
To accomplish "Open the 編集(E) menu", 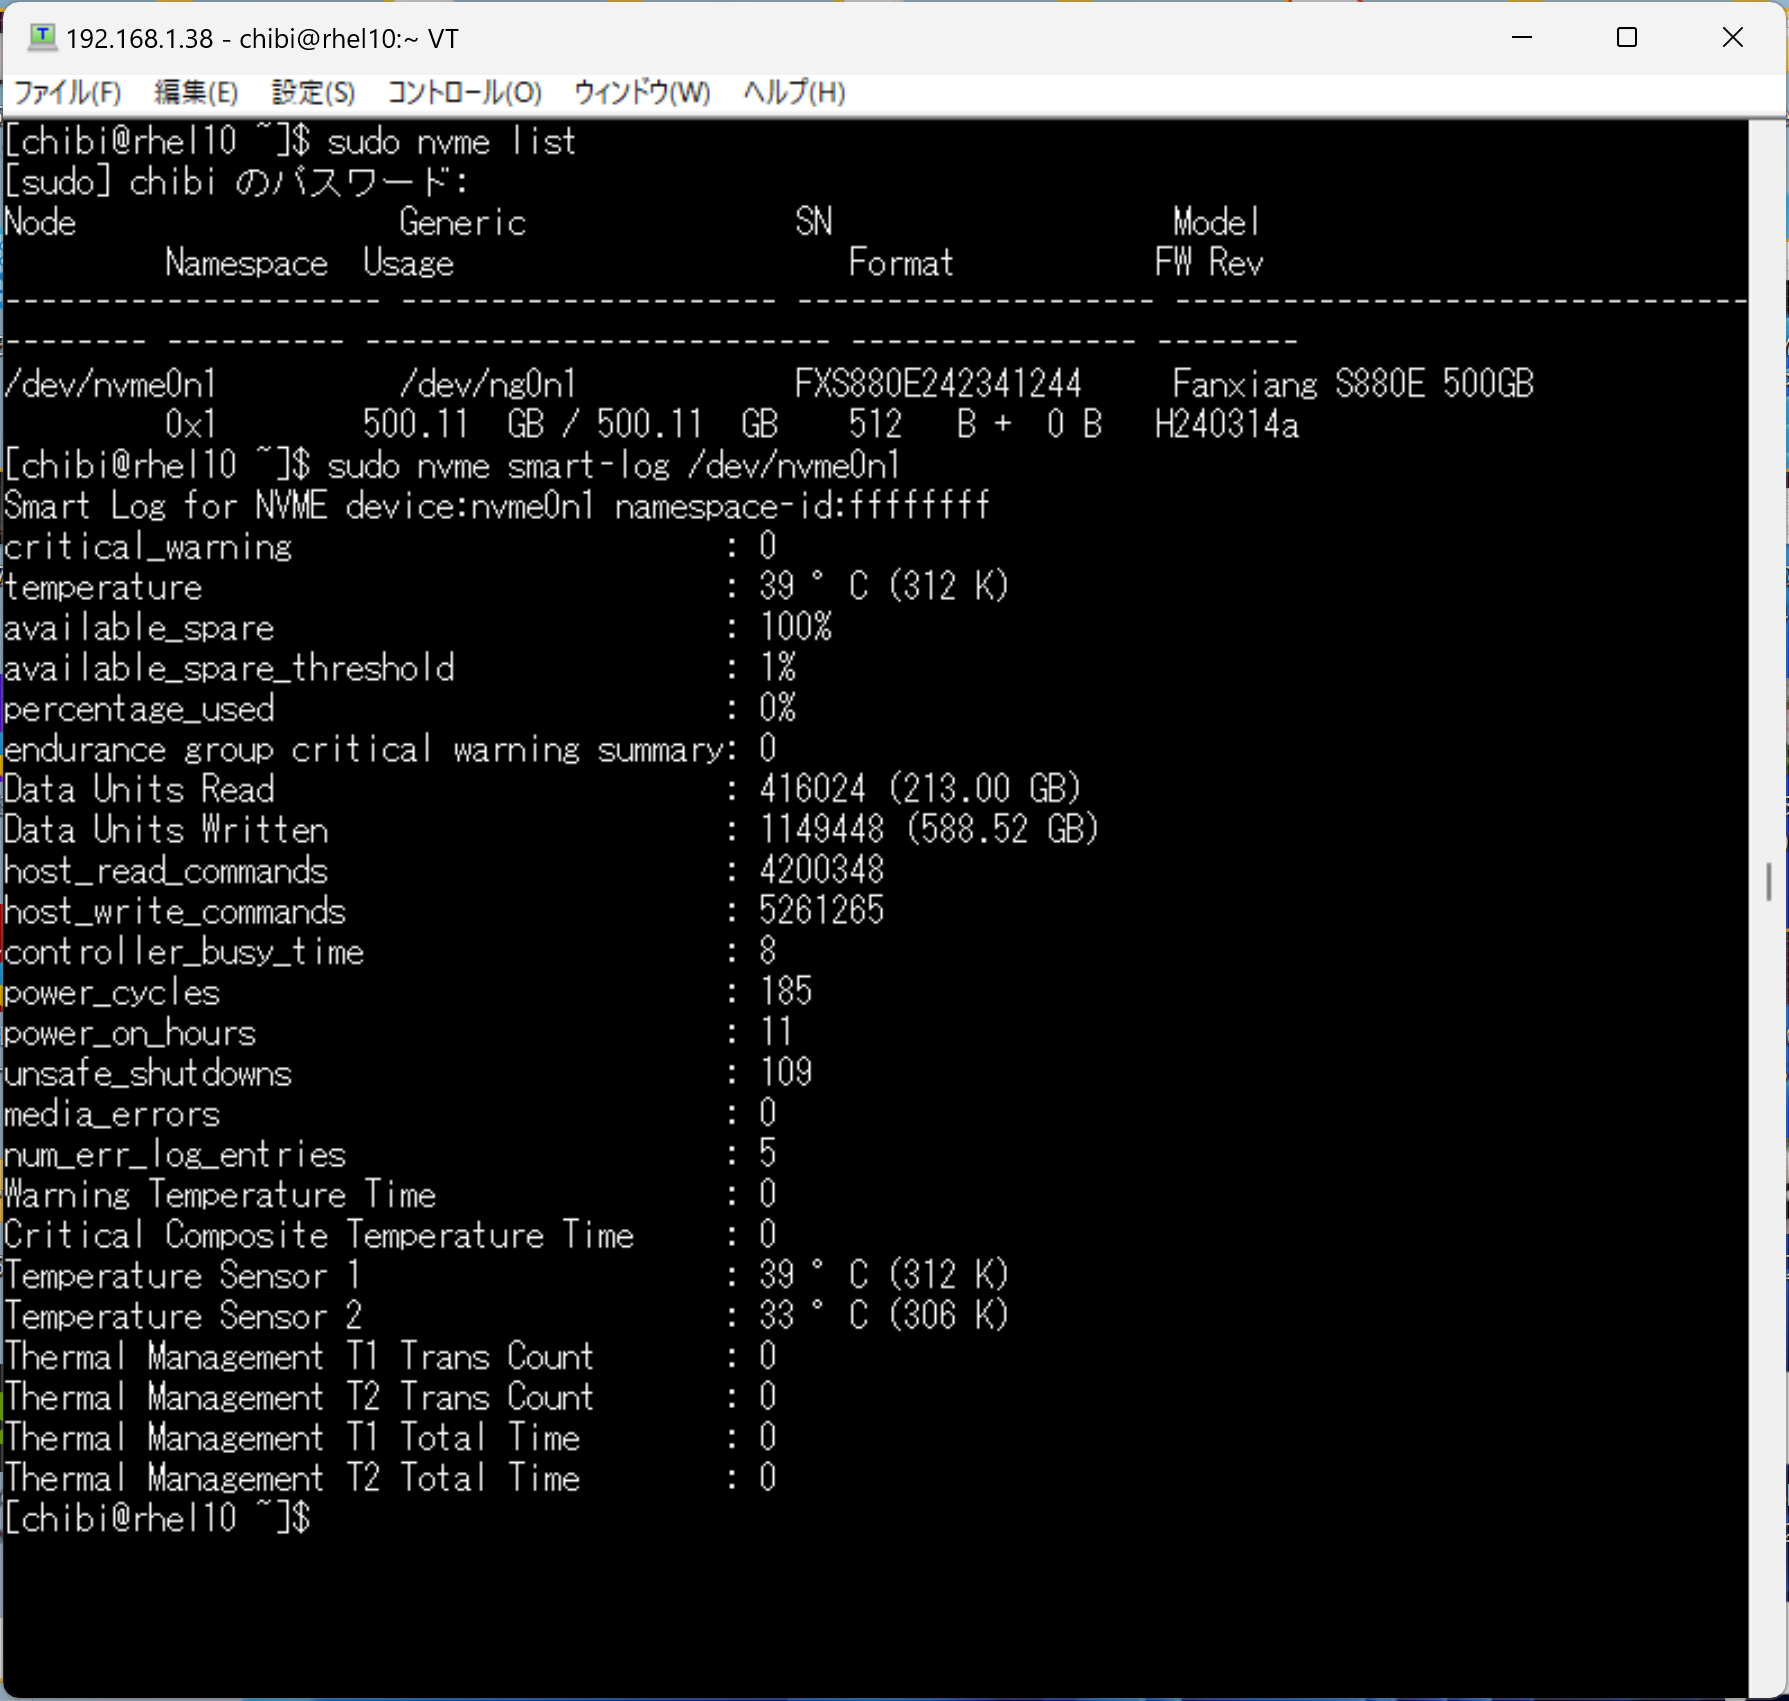I will (196, 93).
